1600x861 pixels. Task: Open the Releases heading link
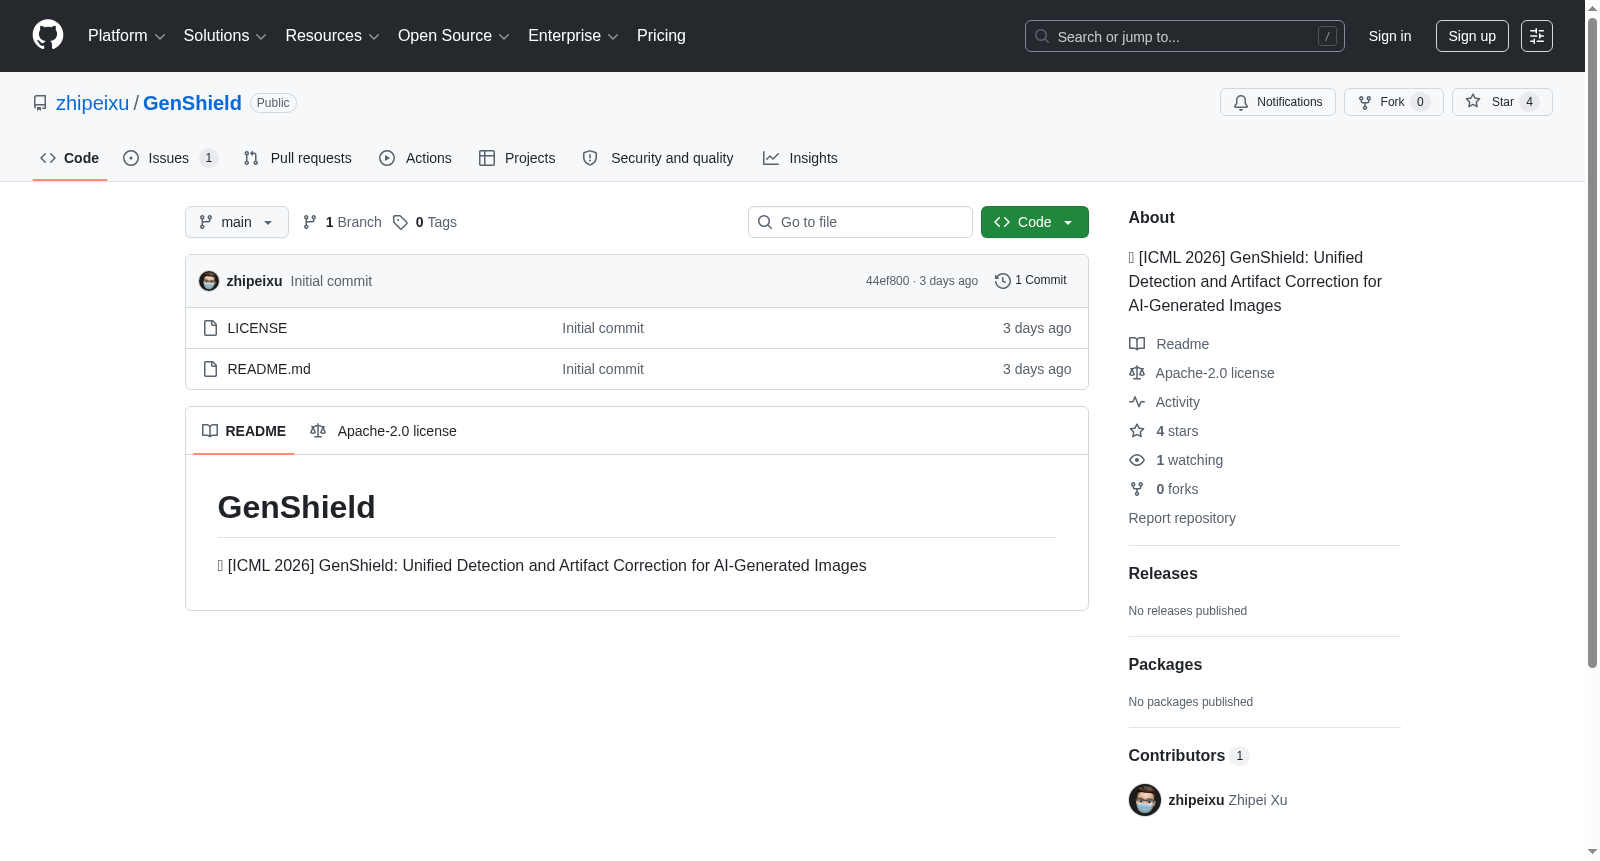pyautogui.click(x=1163, y=573)
